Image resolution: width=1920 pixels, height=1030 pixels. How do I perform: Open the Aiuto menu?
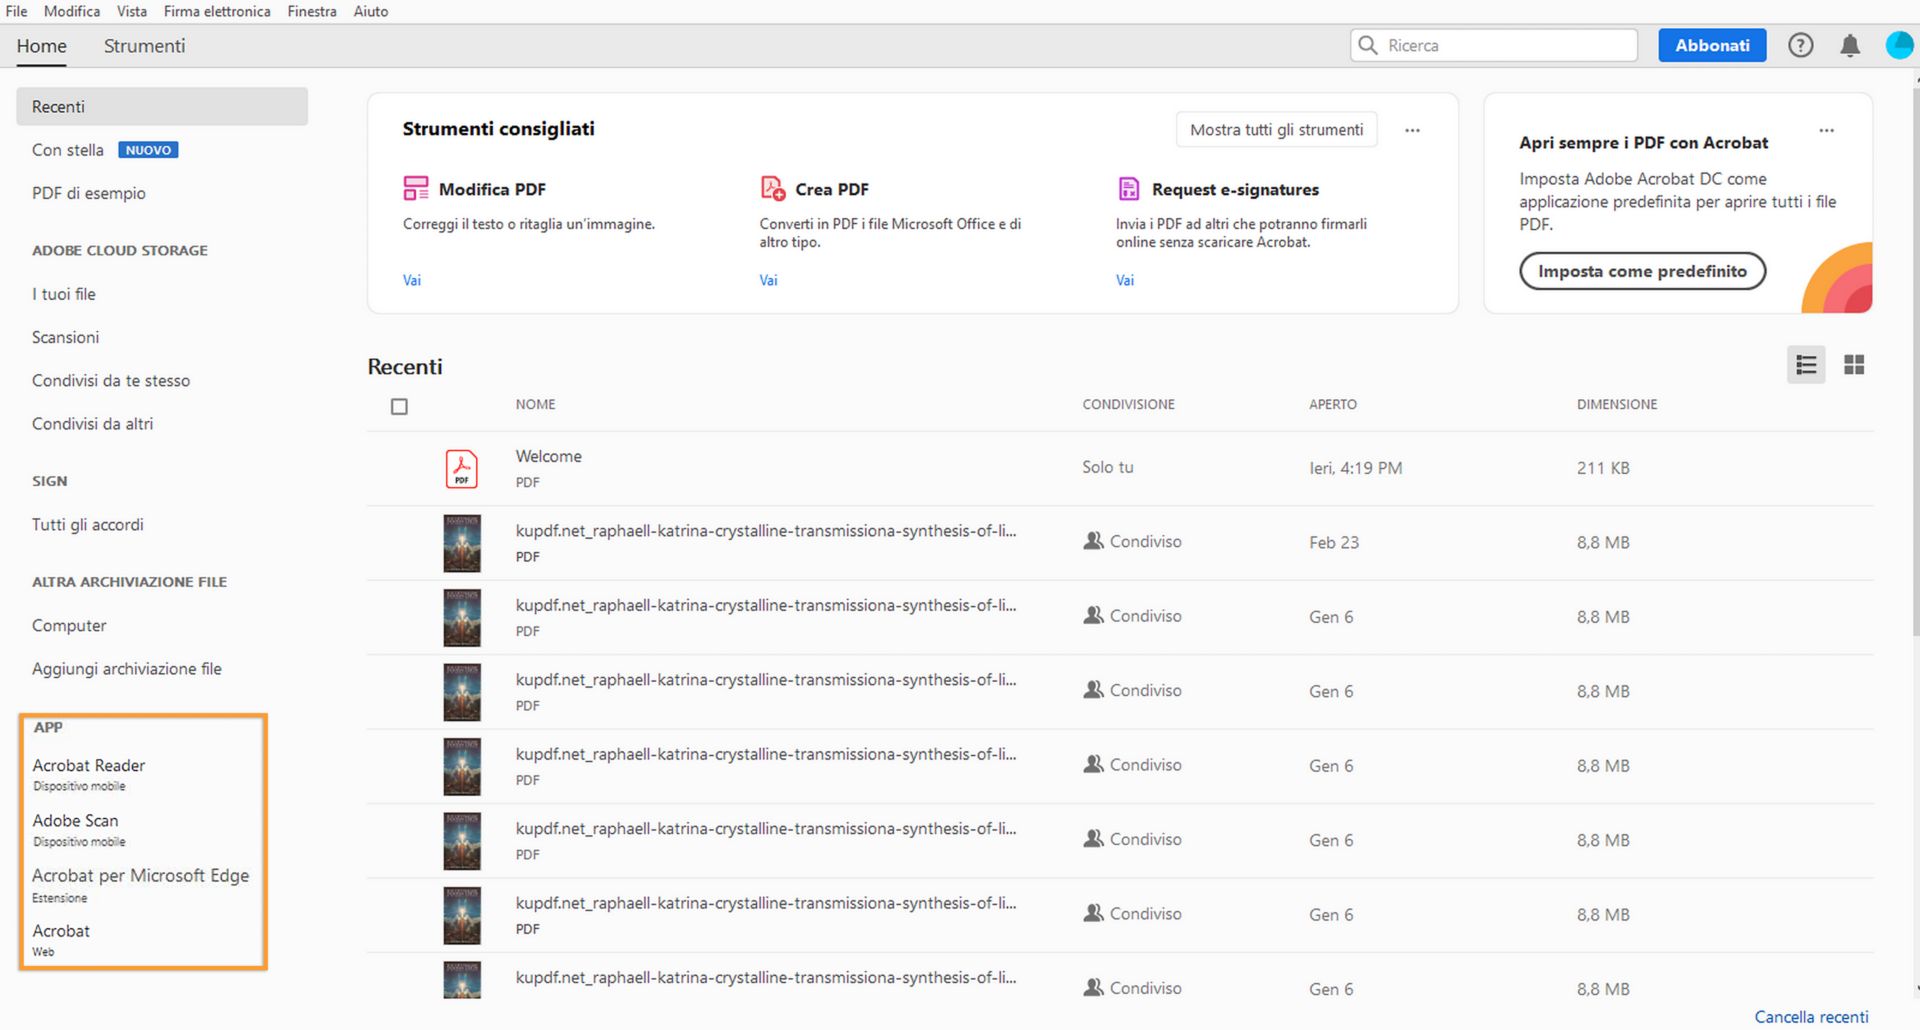[x=371, y=11]
